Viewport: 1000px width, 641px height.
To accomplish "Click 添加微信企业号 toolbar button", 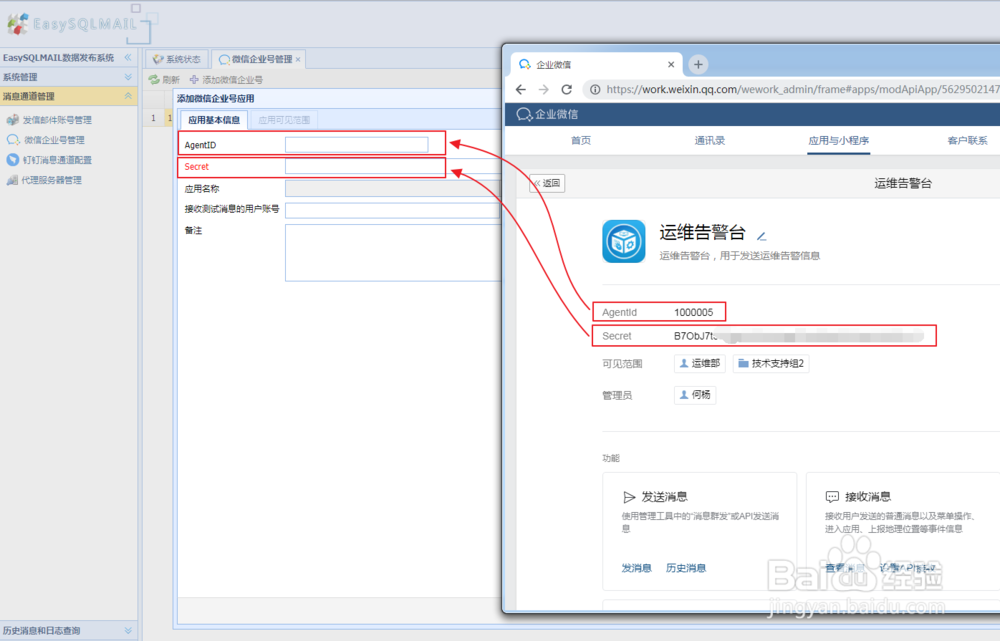I will click(x=226, y=80).
